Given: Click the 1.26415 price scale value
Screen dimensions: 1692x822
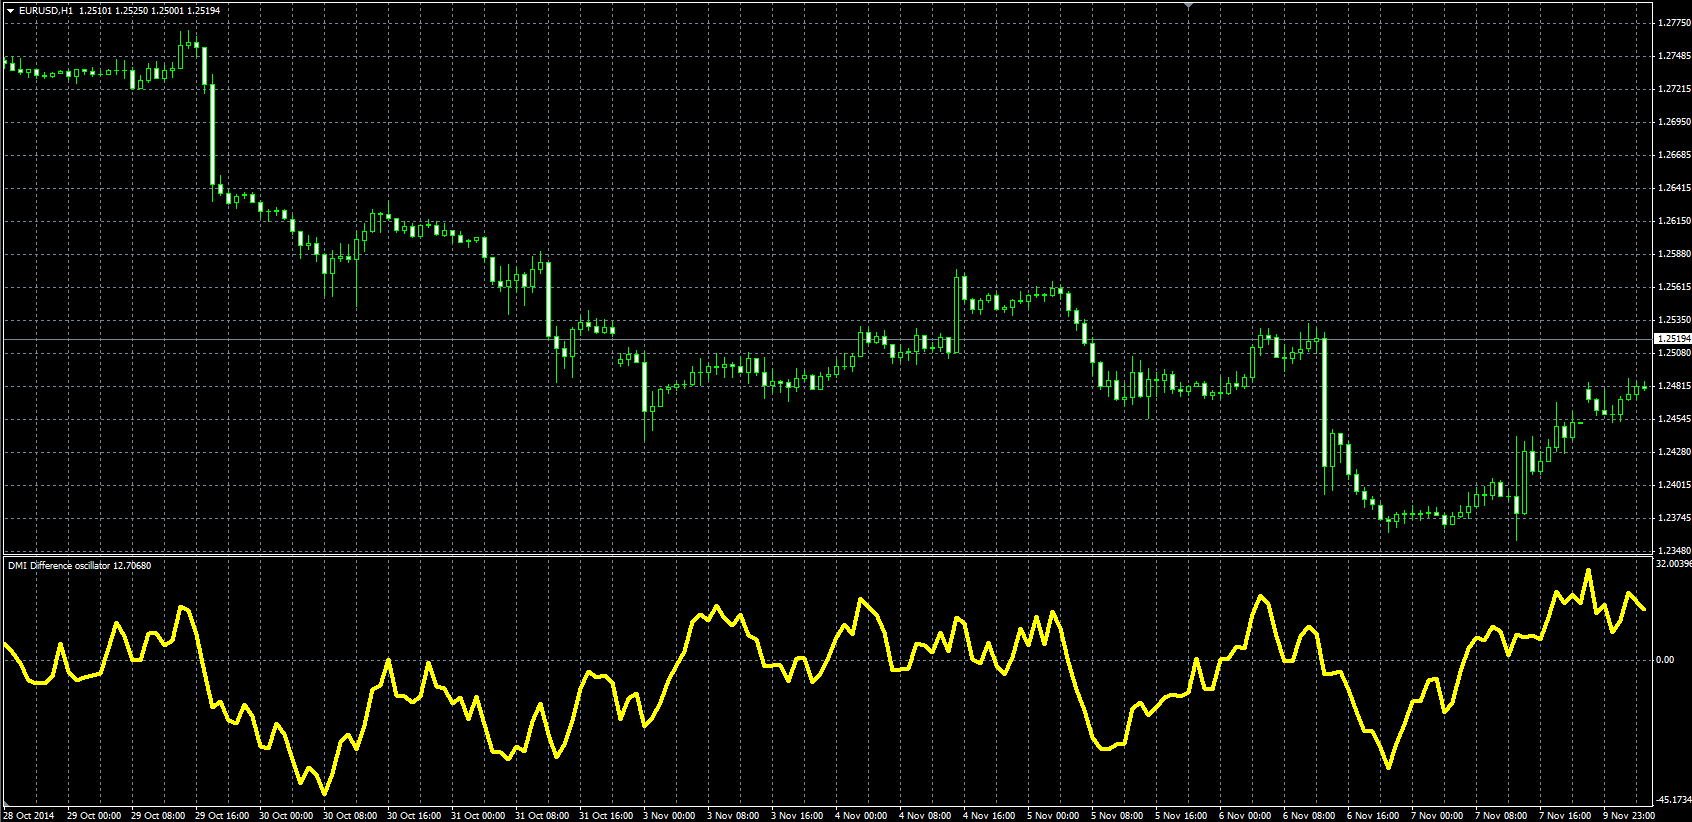Looking at the screenshot, I should tap(1674, 188).
